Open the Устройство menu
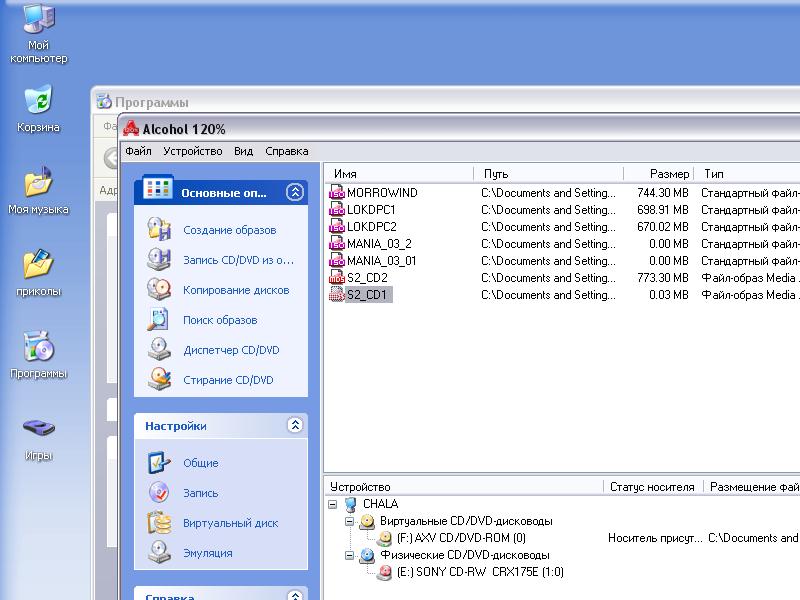Image resolution: width=800 pixels, height=600 pixels. coord(192,151)
